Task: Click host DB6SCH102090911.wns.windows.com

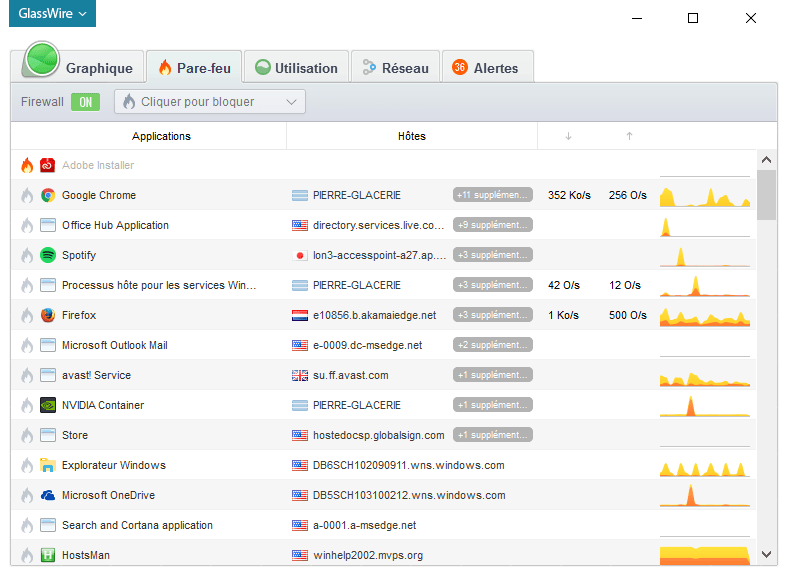Action: point(409,465)
